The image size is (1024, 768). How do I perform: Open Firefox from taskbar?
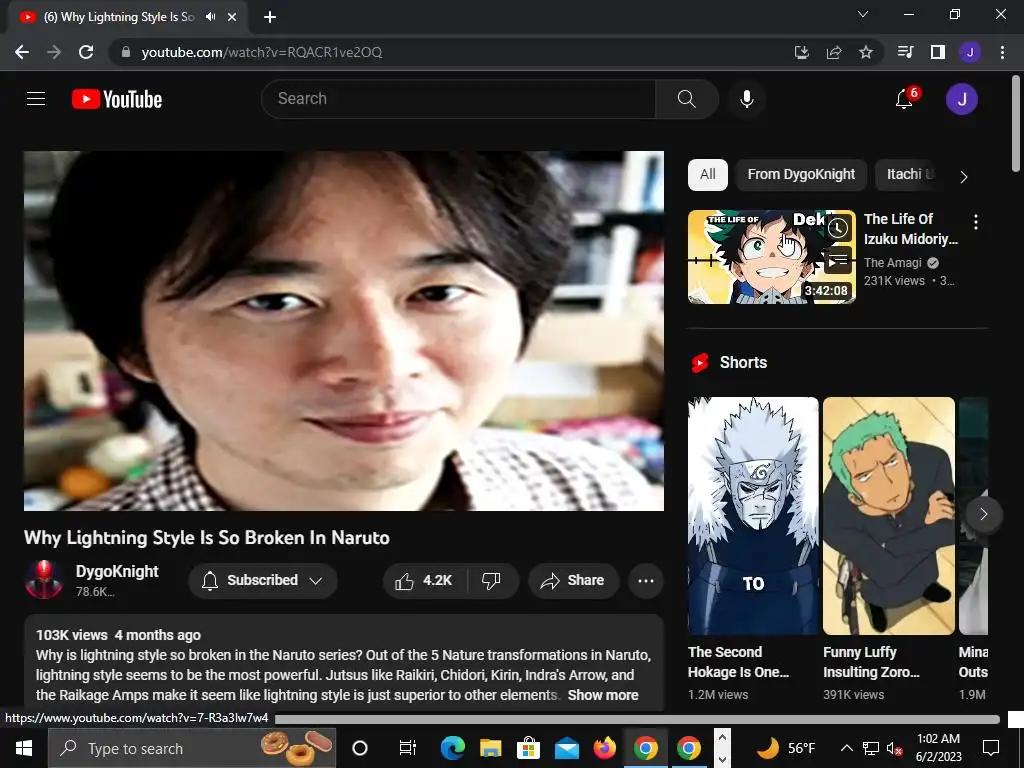click(x=605, y=748)
